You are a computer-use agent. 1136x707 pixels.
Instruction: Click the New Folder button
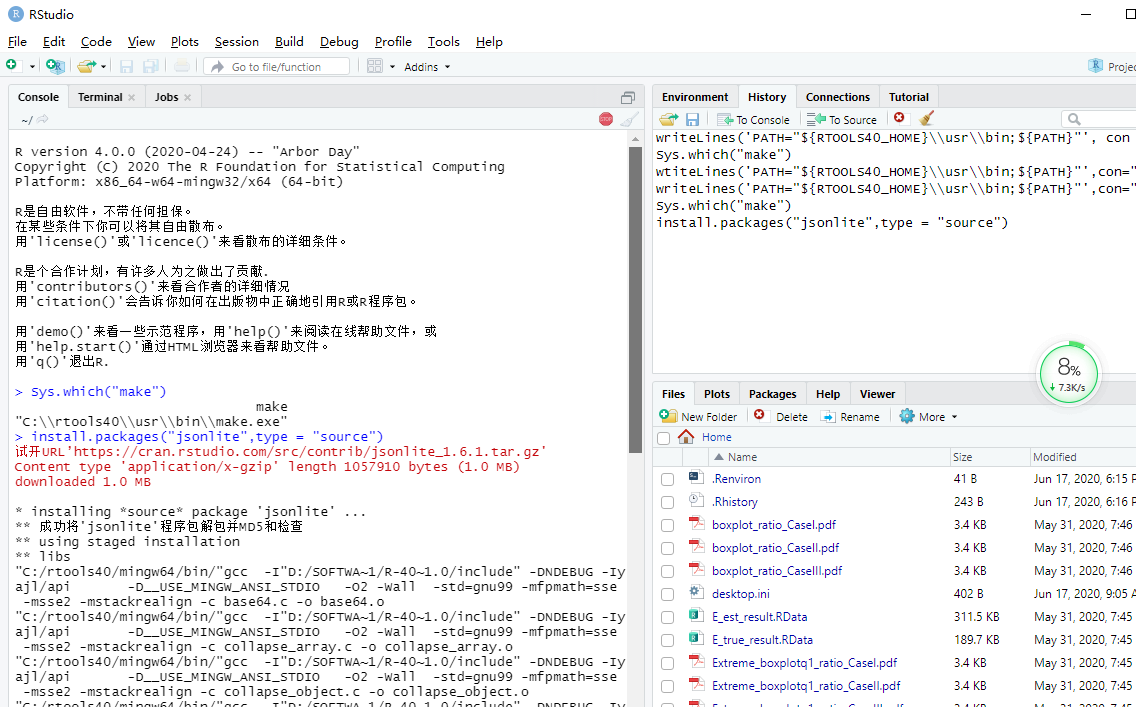(x=698, y=417)
